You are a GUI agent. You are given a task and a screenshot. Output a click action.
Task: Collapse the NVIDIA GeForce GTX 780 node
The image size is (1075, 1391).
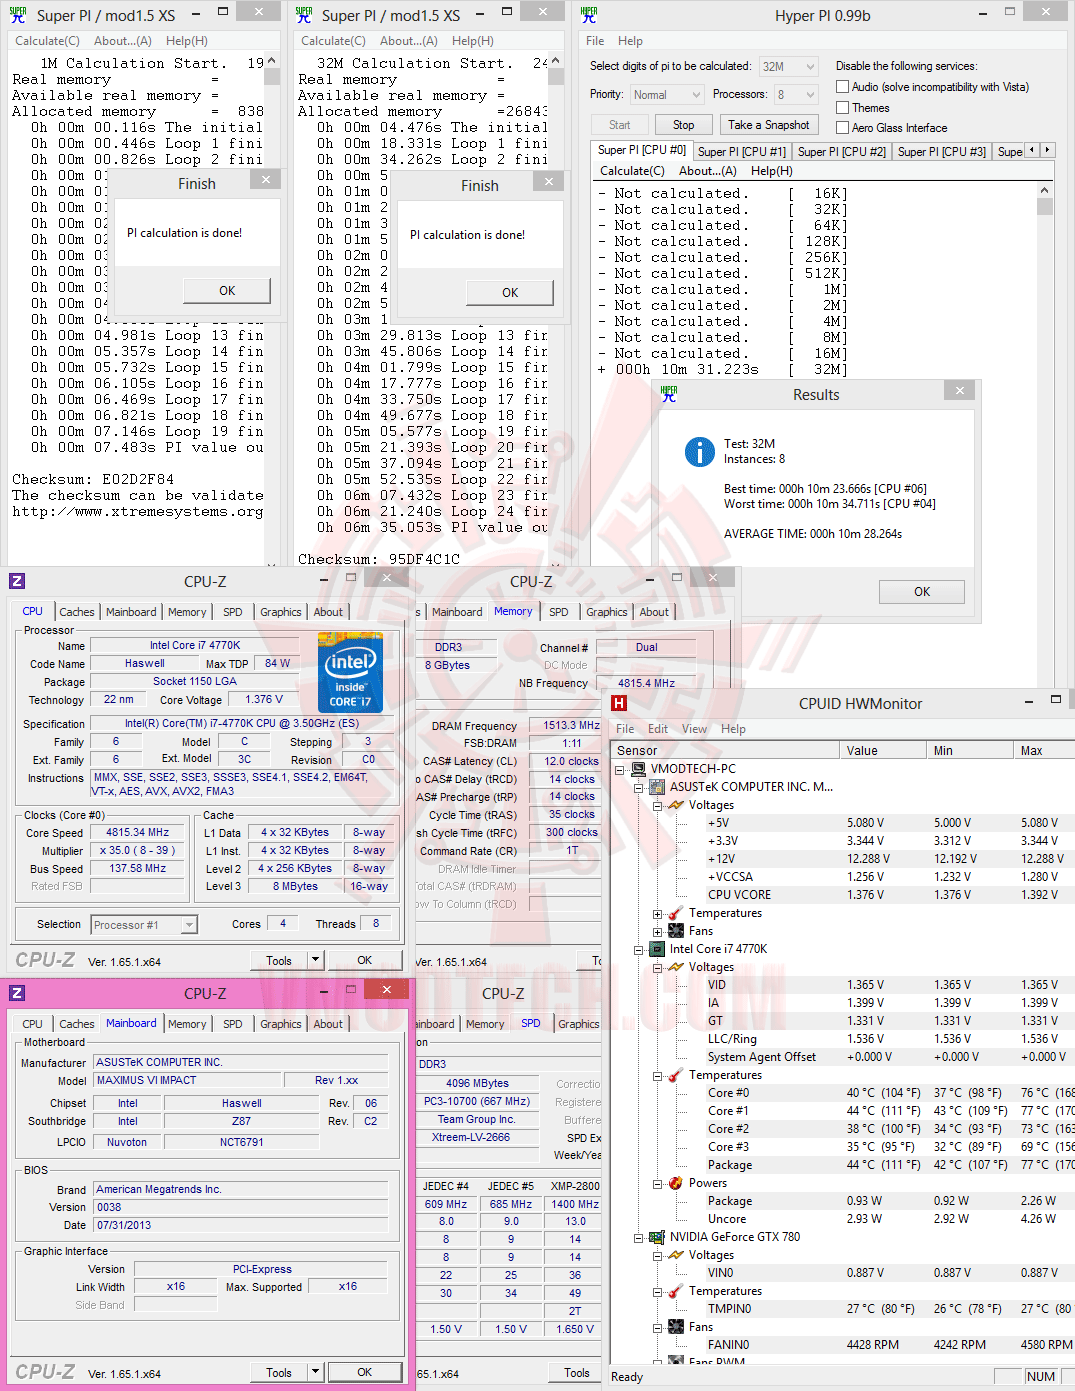coord(638,1237)
